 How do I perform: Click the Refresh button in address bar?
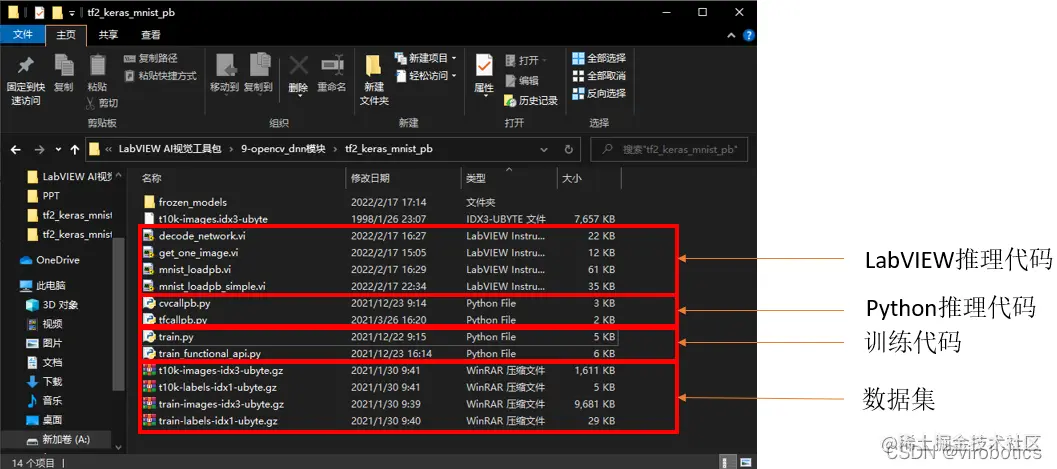pos(568,149)
